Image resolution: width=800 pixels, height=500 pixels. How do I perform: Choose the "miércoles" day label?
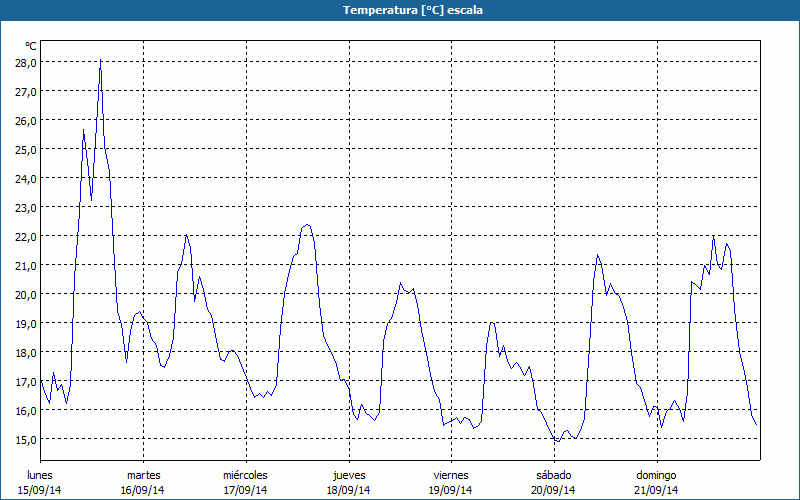pos(245,475)
